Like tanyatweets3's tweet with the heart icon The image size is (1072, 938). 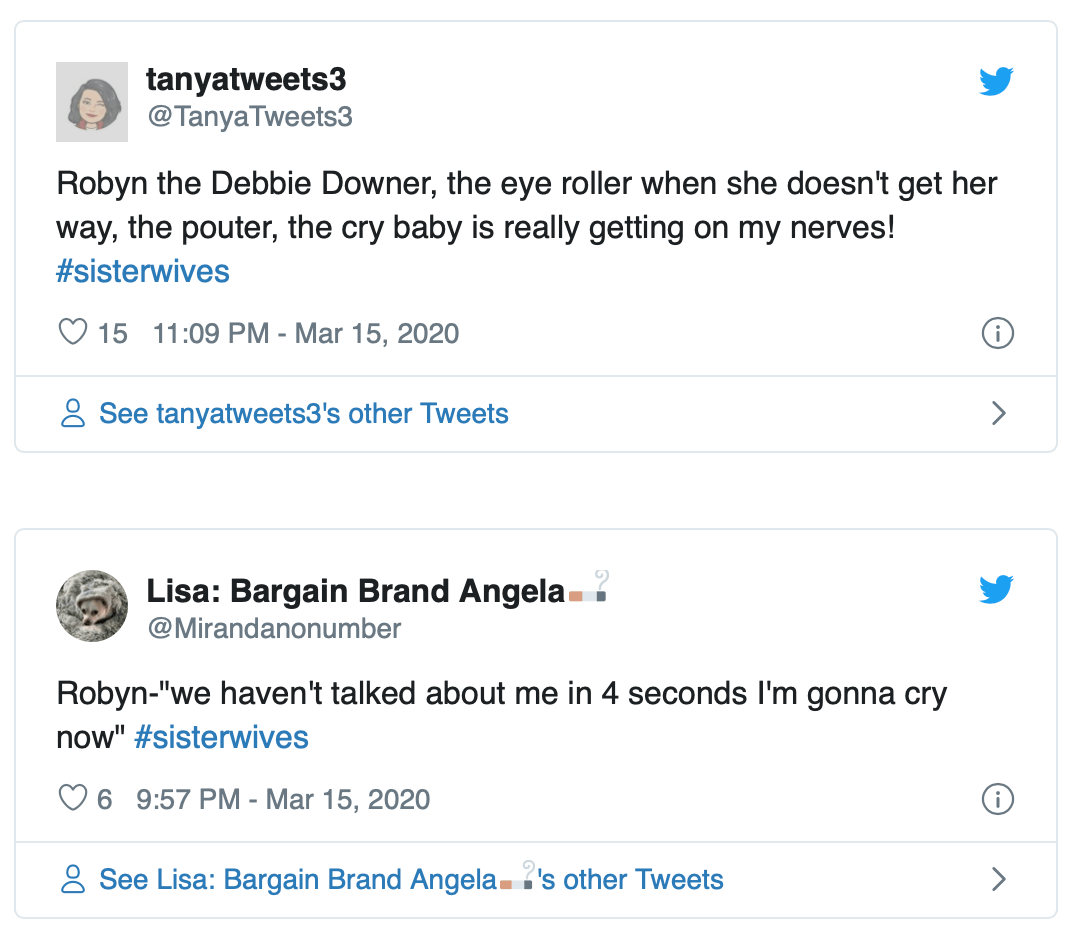(x=73, y=332)
